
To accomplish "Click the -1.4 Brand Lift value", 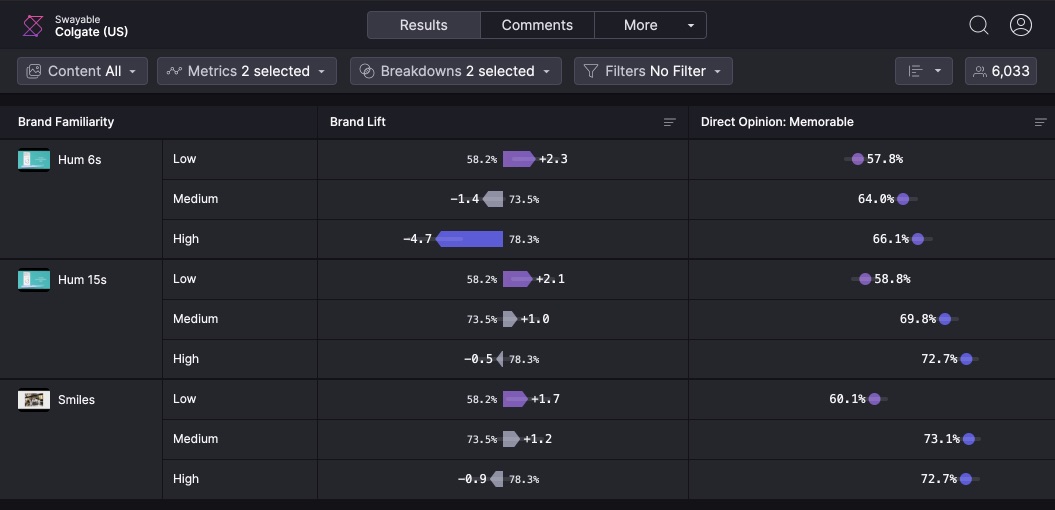I will [465, 198].
